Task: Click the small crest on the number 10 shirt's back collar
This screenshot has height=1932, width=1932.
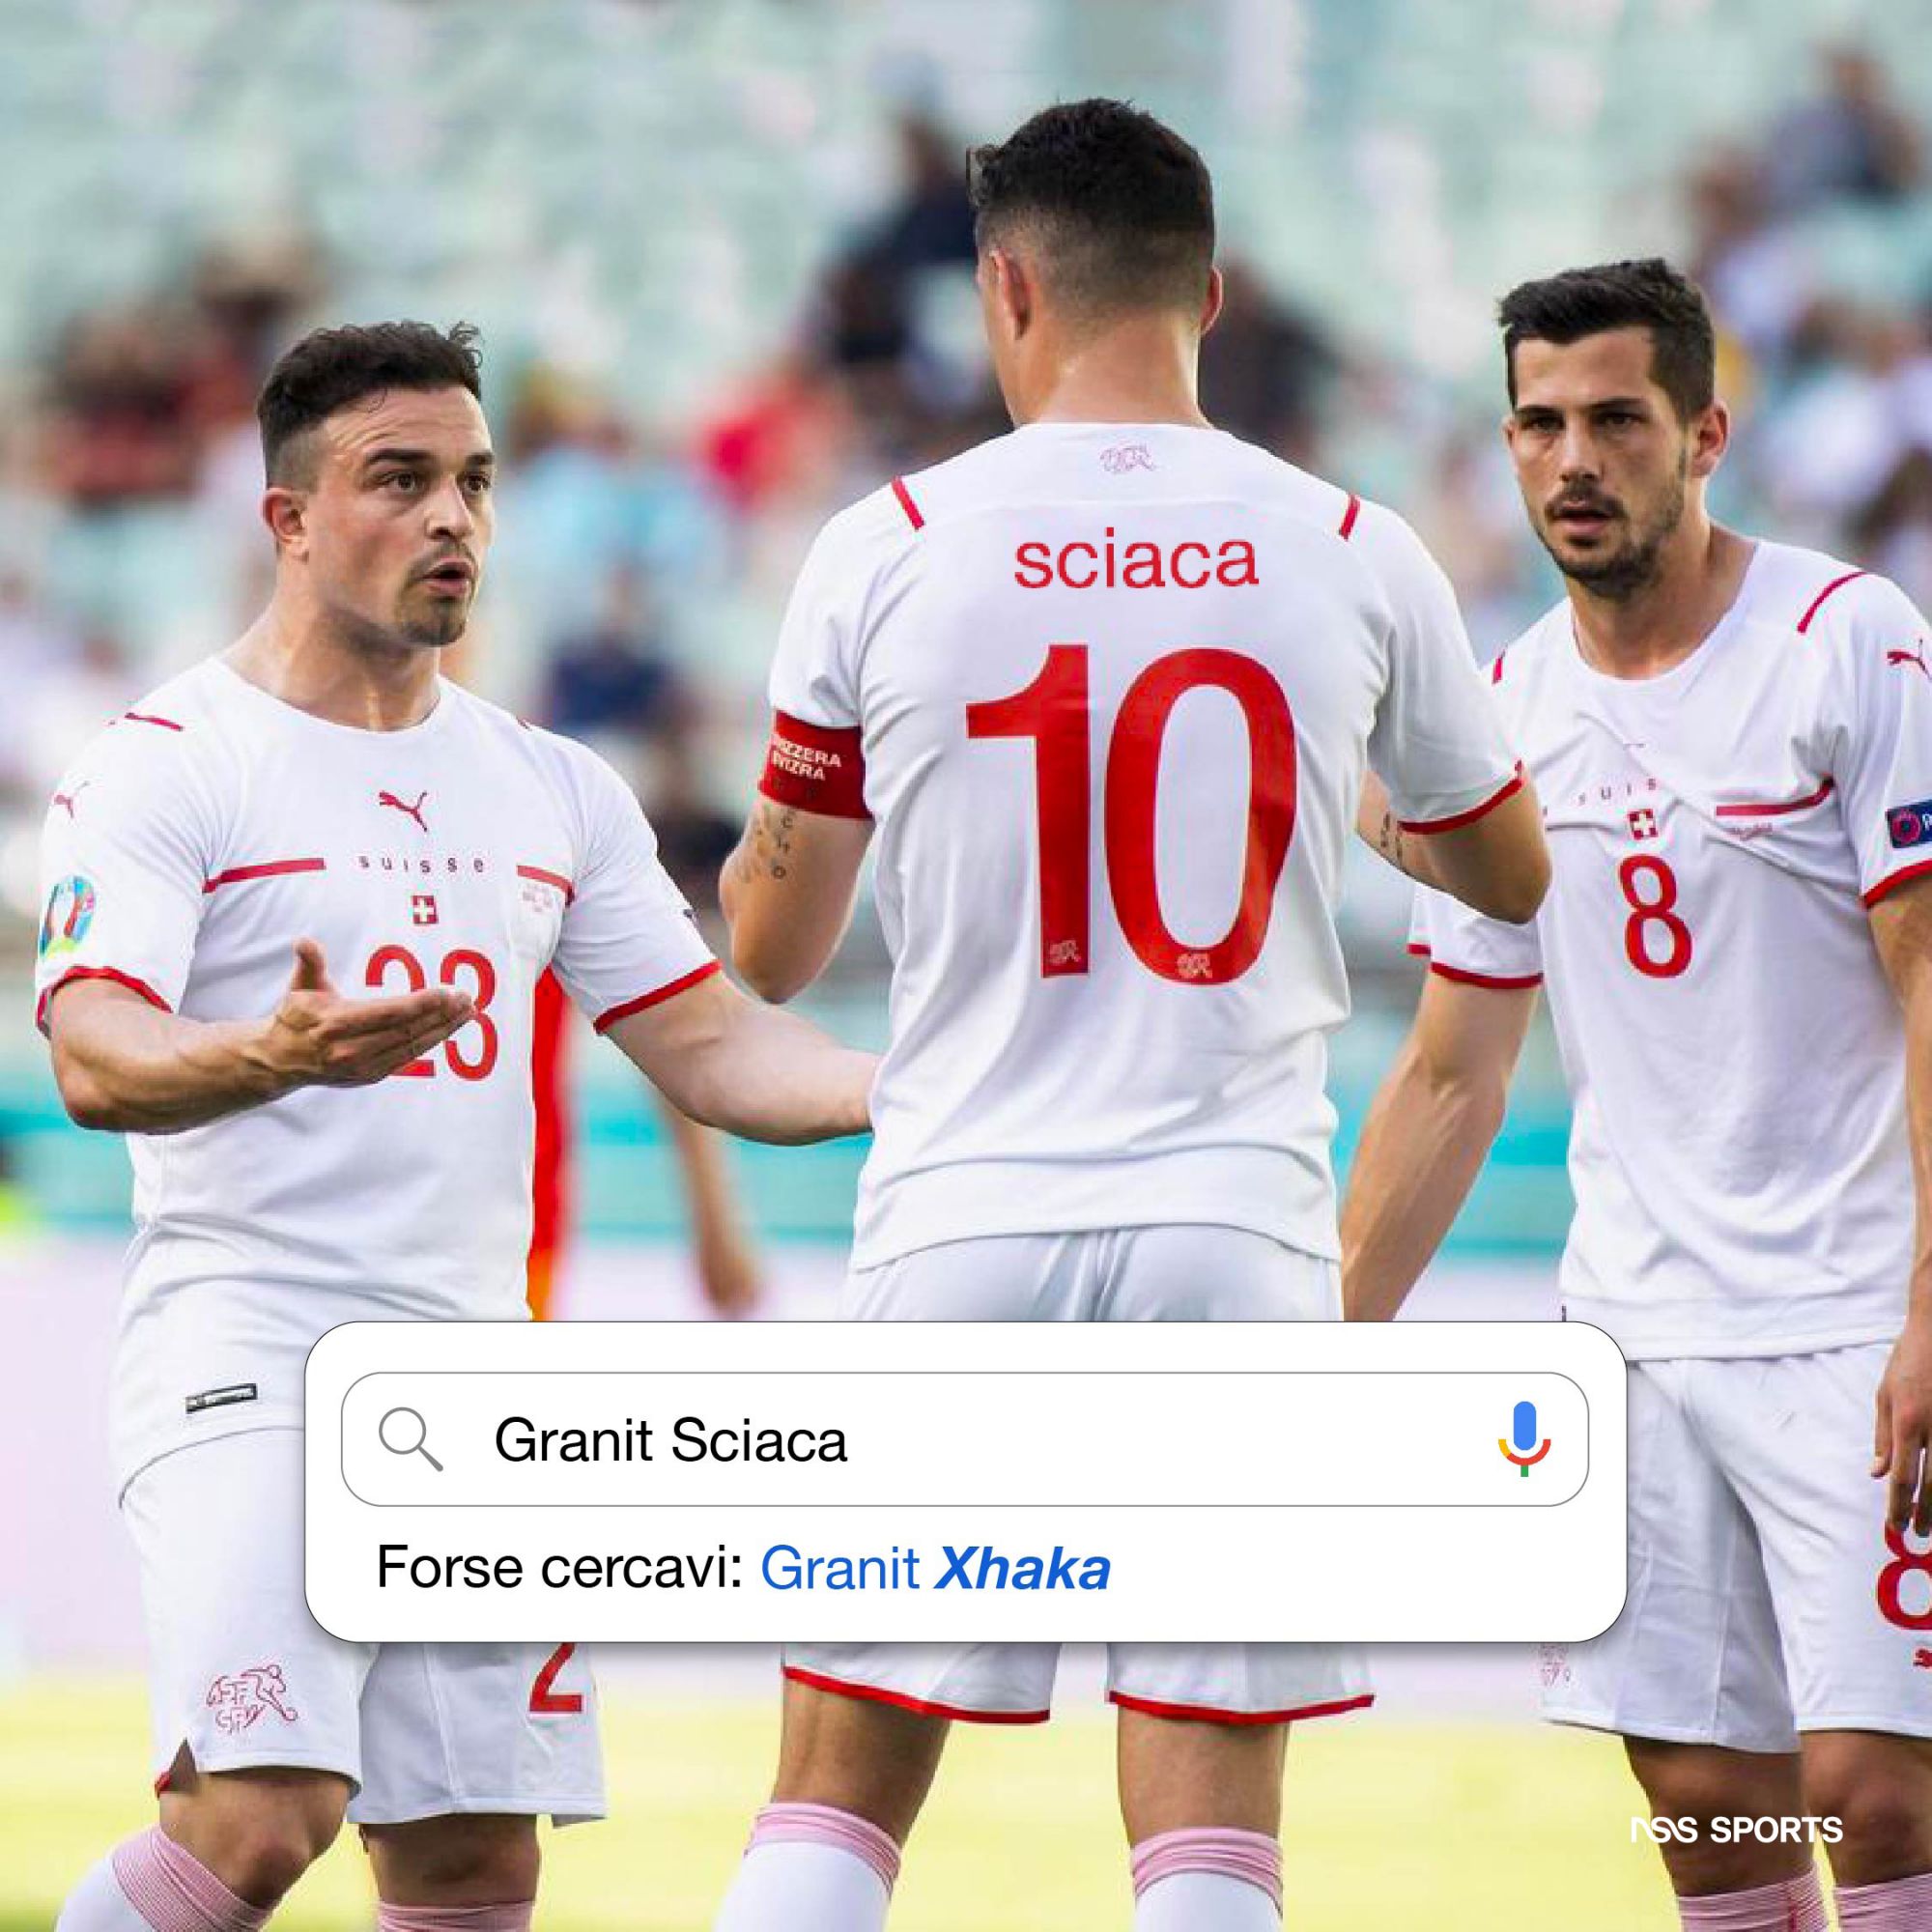Action: pos(1127,459)
